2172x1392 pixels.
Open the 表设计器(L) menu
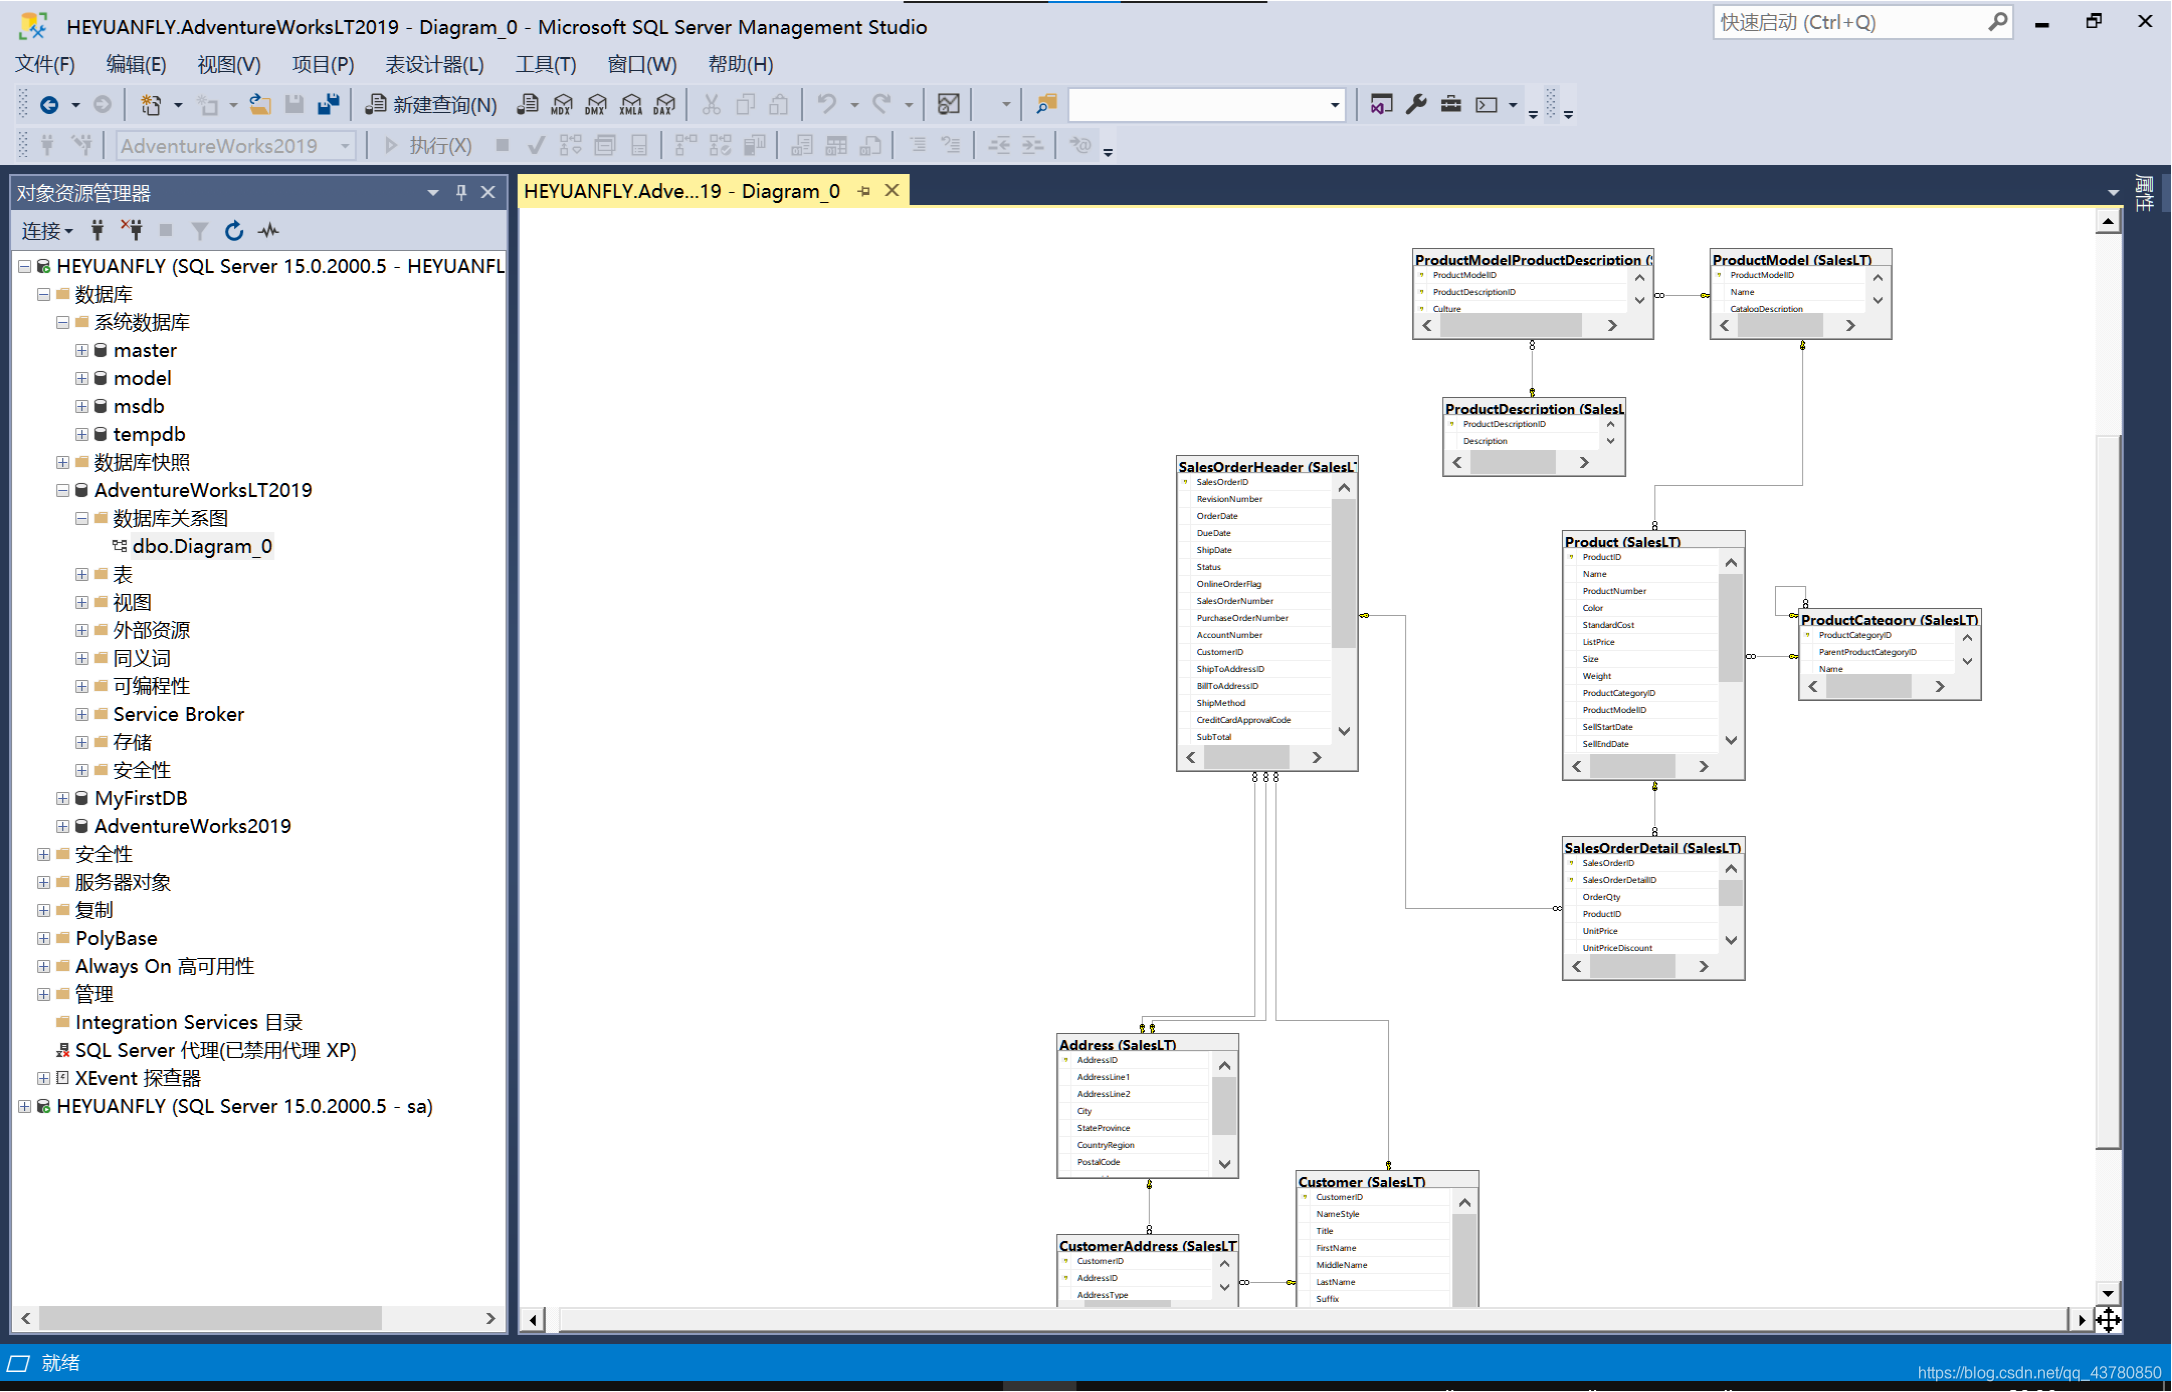(434, 64)
